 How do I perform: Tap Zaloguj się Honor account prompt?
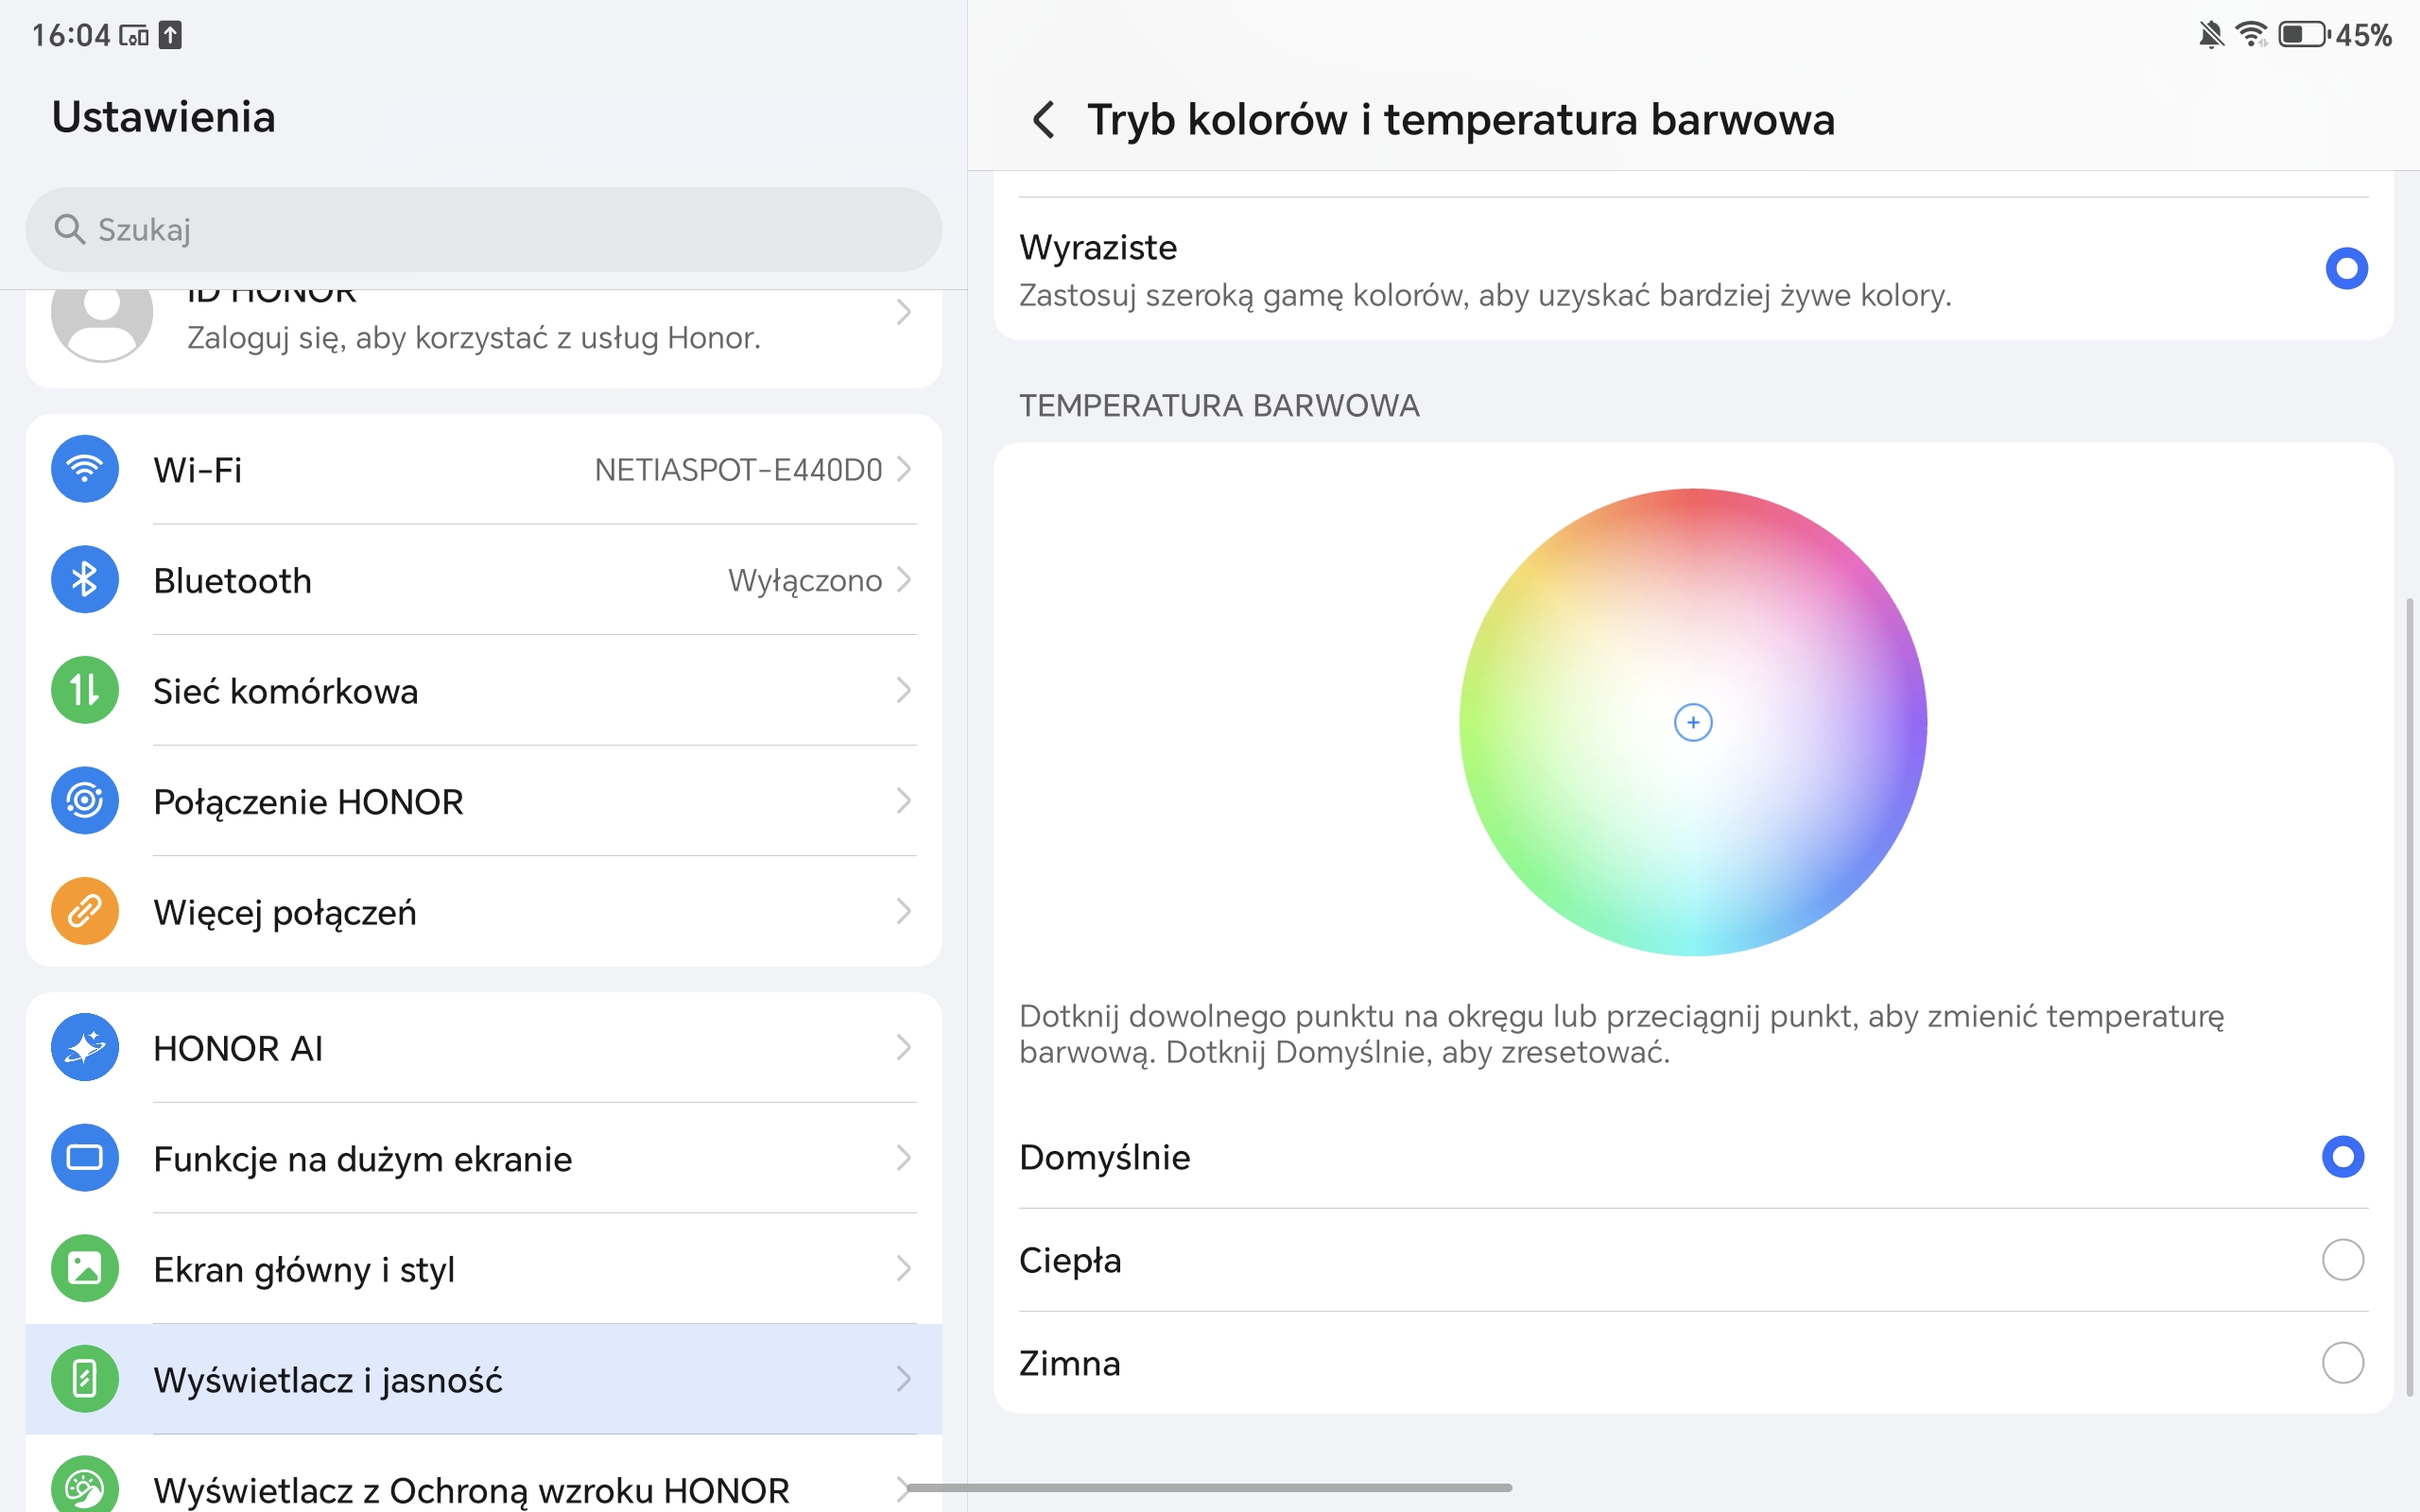(473, 338)
